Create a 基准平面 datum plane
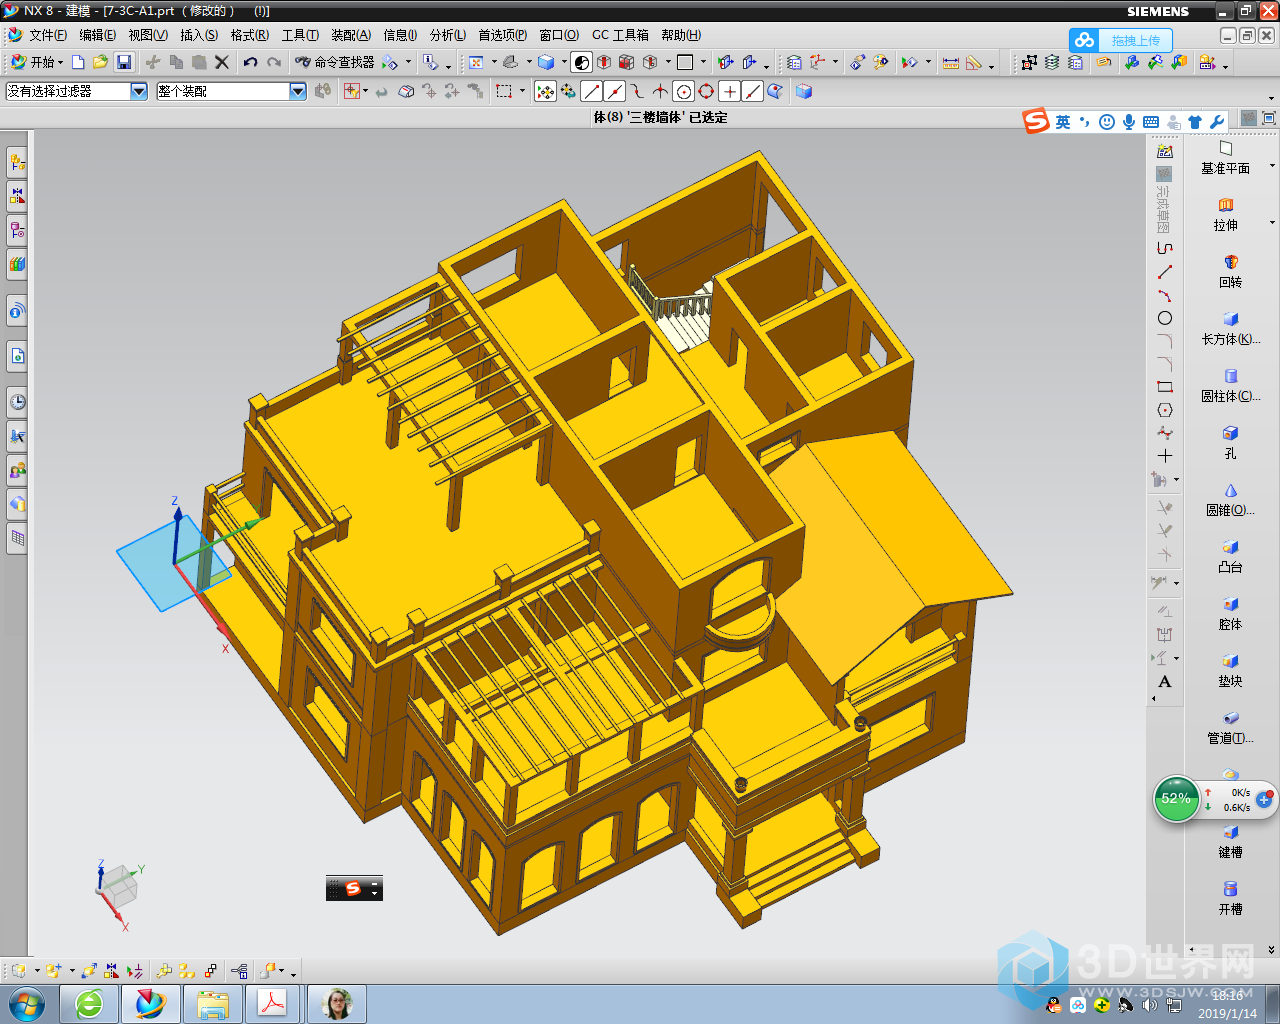This screenshot has width=1280, height=1024. pyautogui.click(x=1226, y=157)
